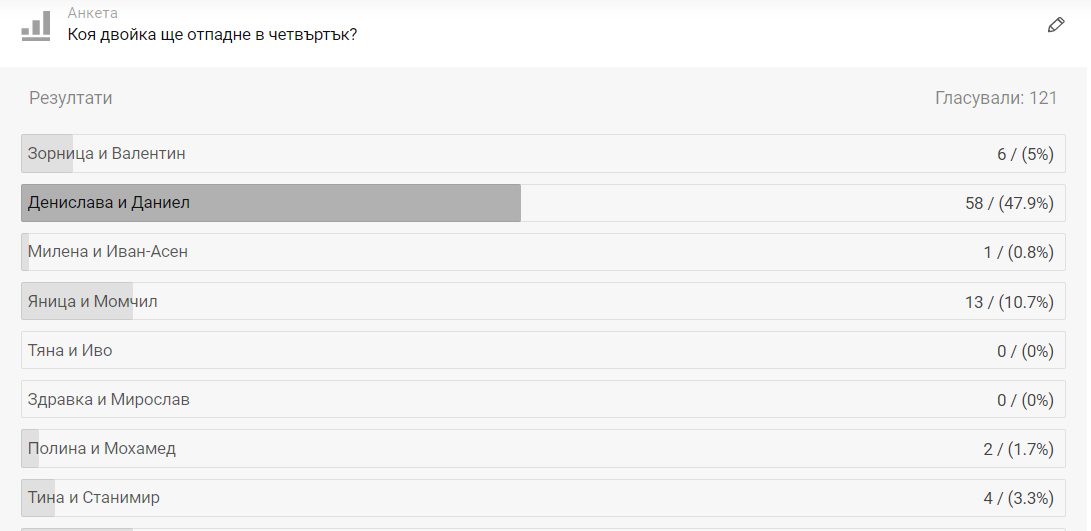Click the 4 / (3.3%) vote count
The width and height of the screenshot is (1091, 531).
click(1018, 498)
